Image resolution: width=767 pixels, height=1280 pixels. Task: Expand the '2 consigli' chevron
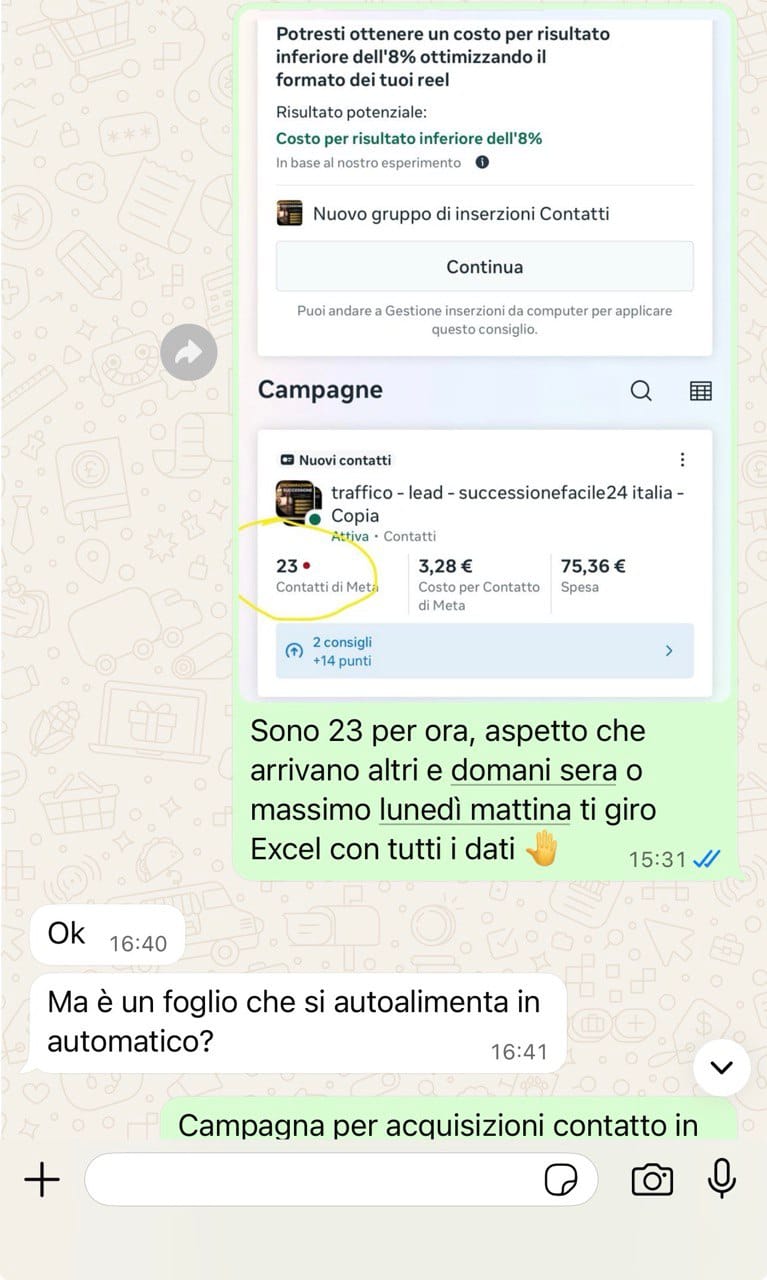[669, 651]
